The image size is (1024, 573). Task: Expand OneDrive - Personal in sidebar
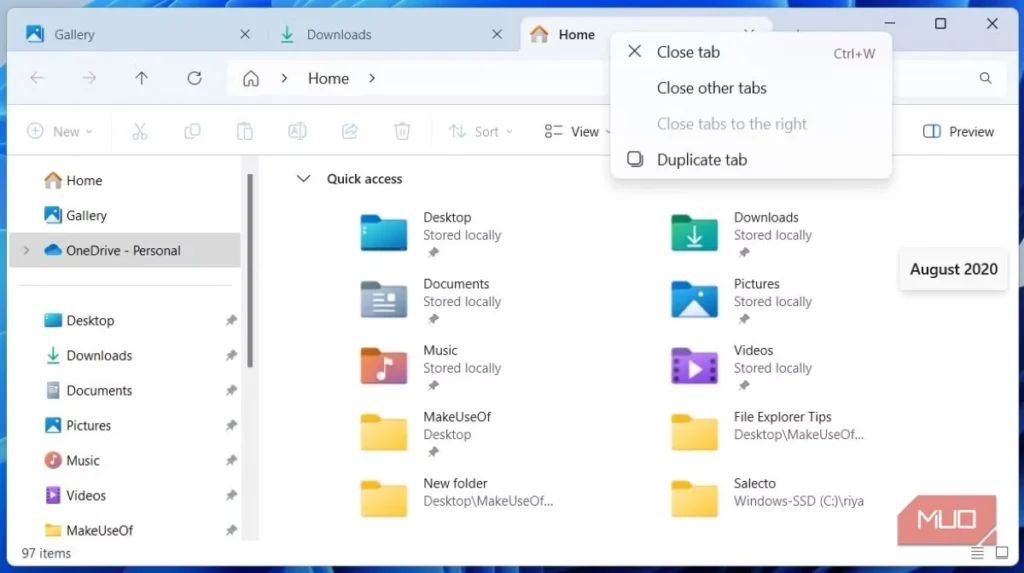[26, 250]
